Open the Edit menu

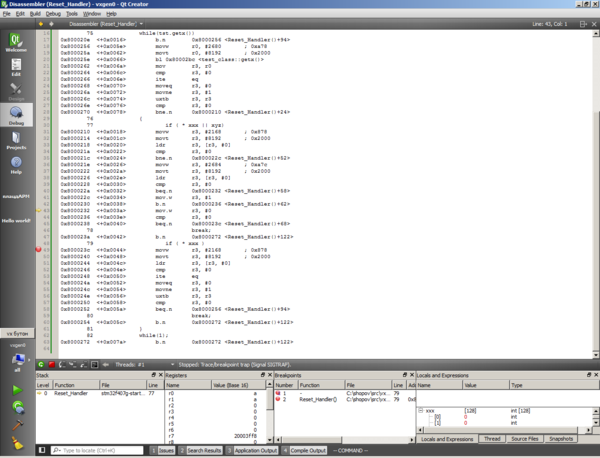pyautogui.click(x=20, y=14)
